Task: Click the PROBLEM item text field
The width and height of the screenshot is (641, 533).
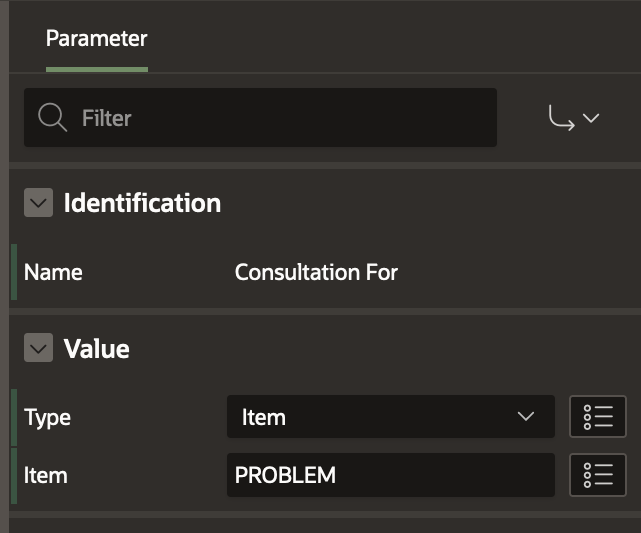Action: pos(390,475)
